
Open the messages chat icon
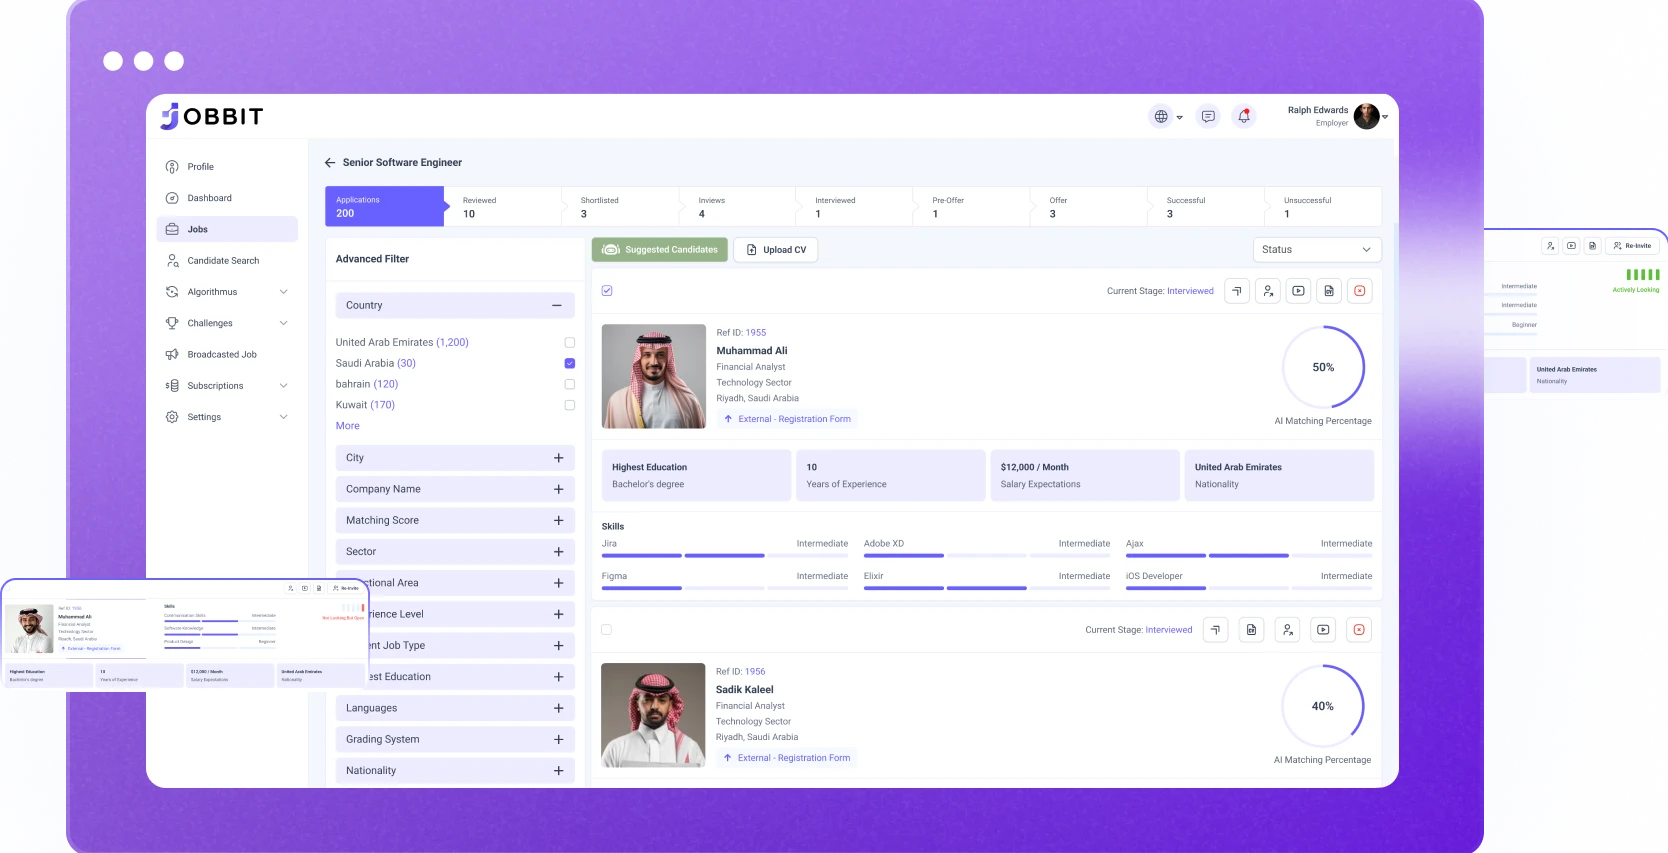click(x=1208, y=117)
